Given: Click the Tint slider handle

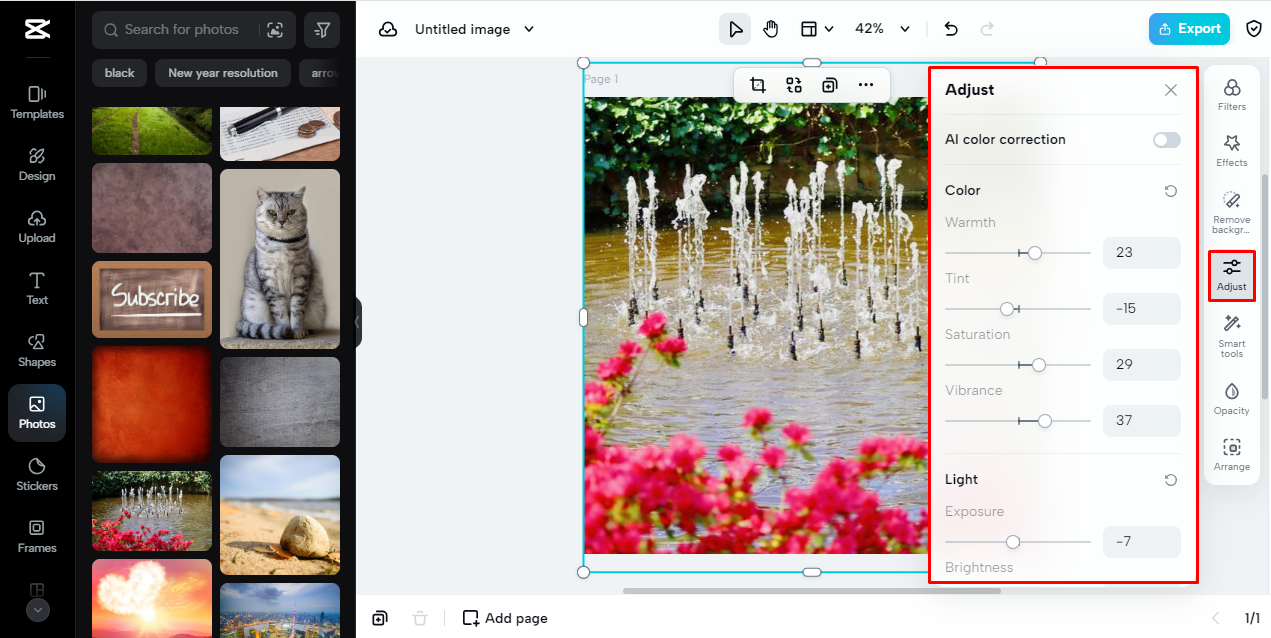Looking at the screenshot, I should click(x=1007, y=309).
